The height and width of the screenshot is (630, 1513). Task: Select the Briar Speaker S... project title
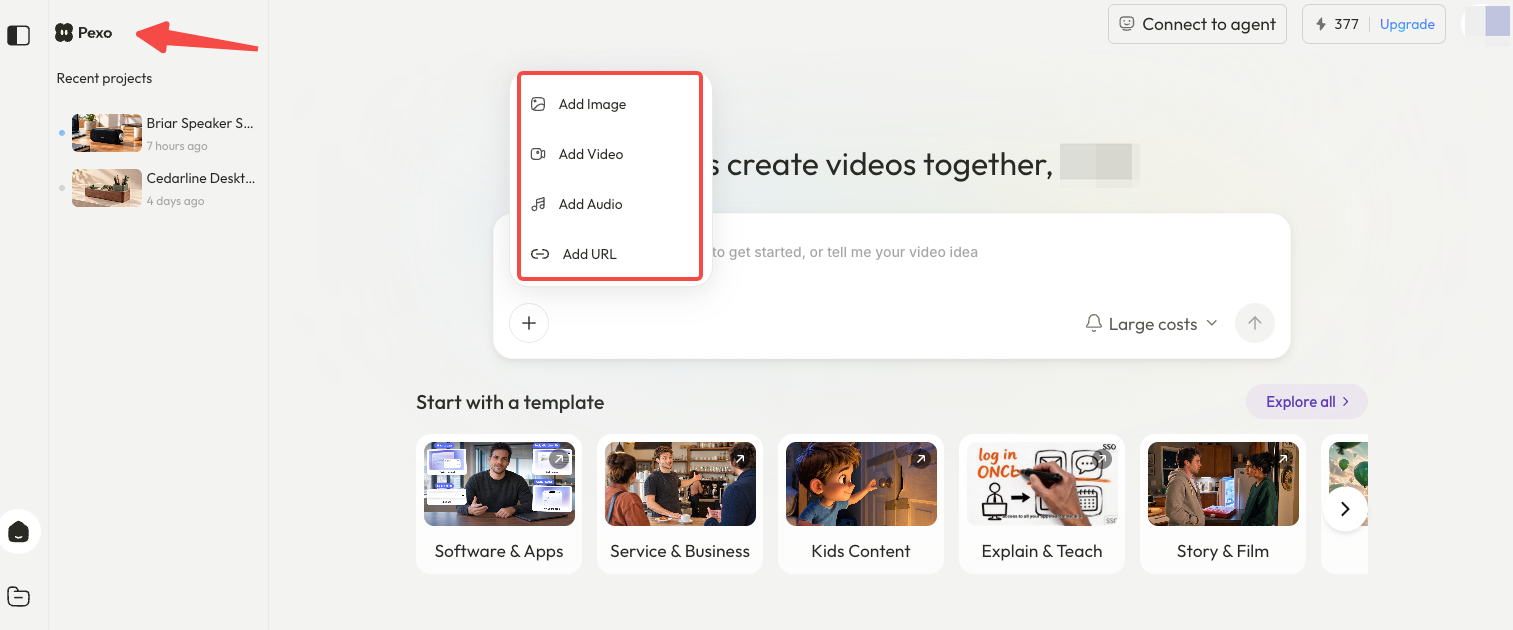pyautogui.click(x=200, y=124)
